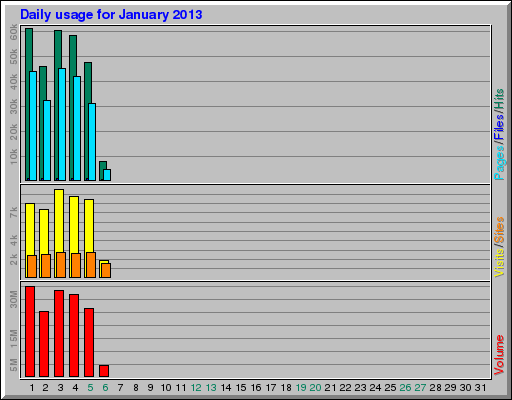Click the cyan Files bar for day 4
This screenshot has height=400, width=512.
click(77, 128)
